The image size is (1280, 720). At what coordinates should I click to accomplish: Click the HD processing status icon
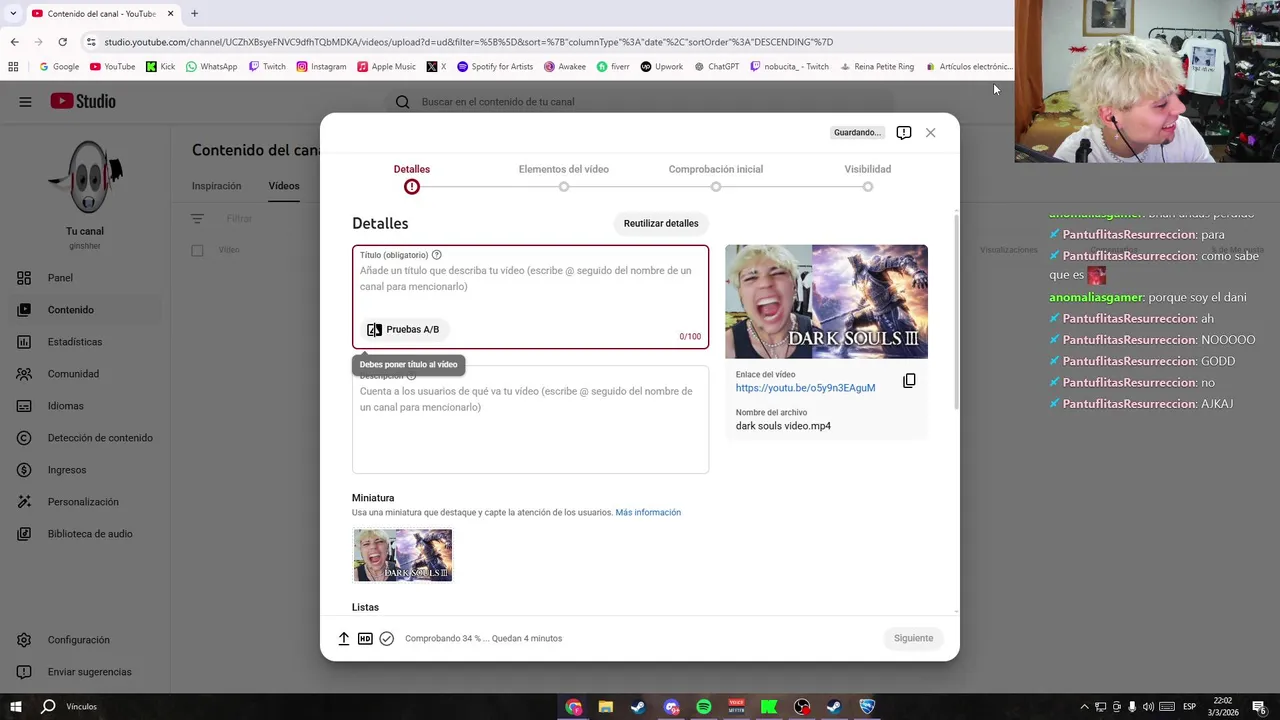(x=365, y=638)
